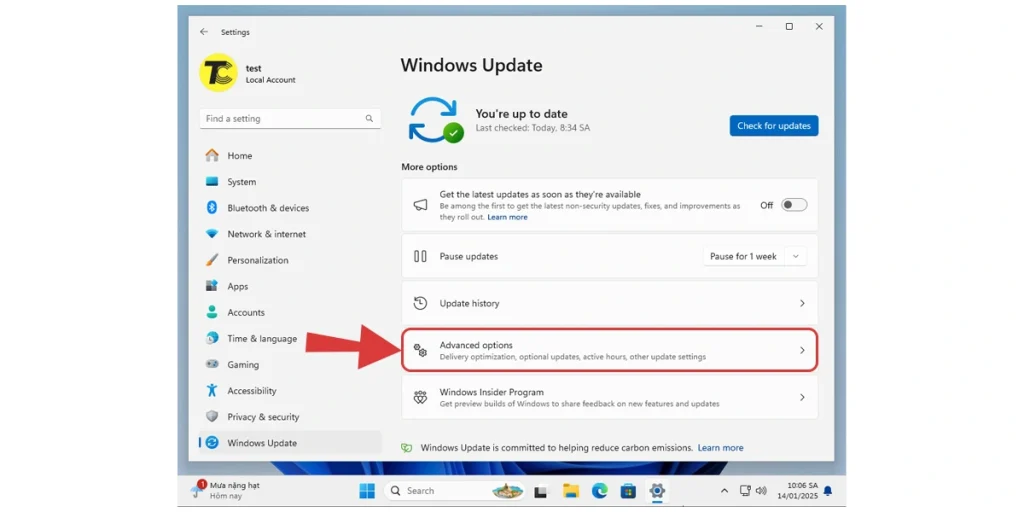Select Time & language in sidebar
Image resolution: width=1024 pixels, height=512 pixels.
tap(261, 339)
